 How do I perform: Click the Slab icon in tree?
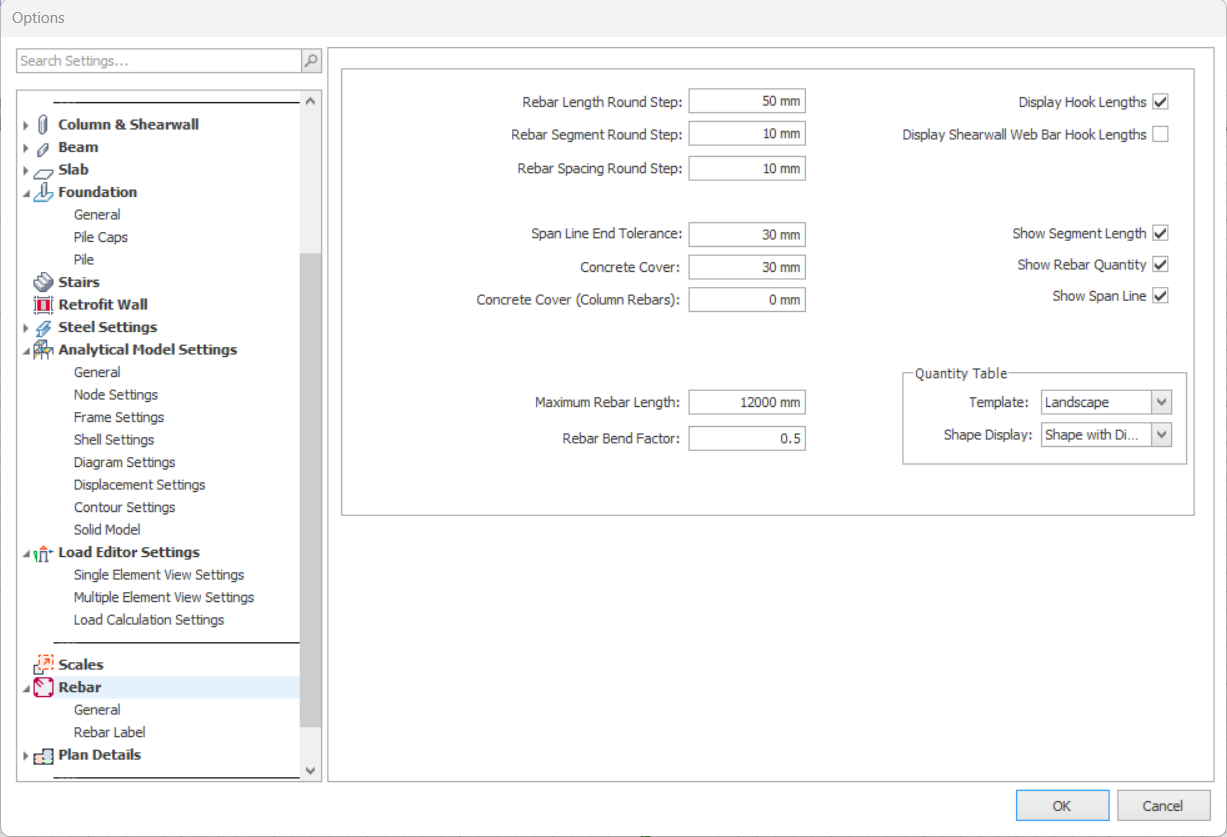pos(43,171)
